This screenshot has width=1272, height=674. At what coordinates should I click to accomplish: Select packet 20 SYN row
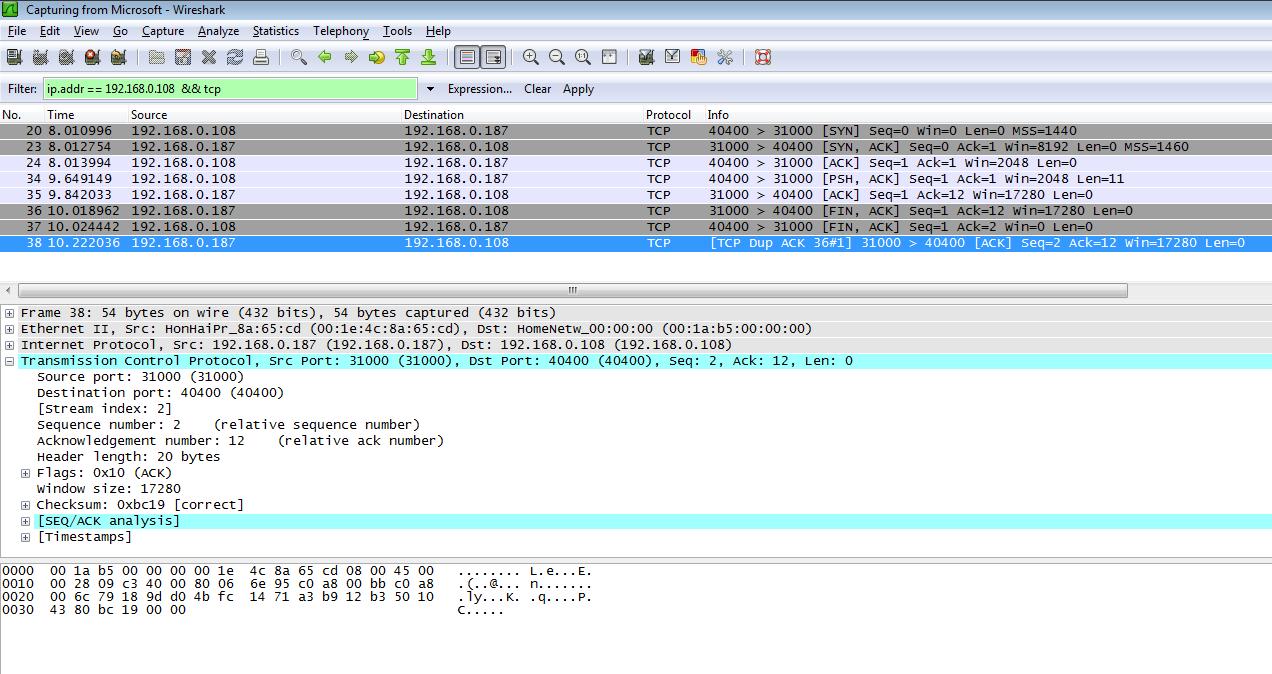(x=636, y=131)
